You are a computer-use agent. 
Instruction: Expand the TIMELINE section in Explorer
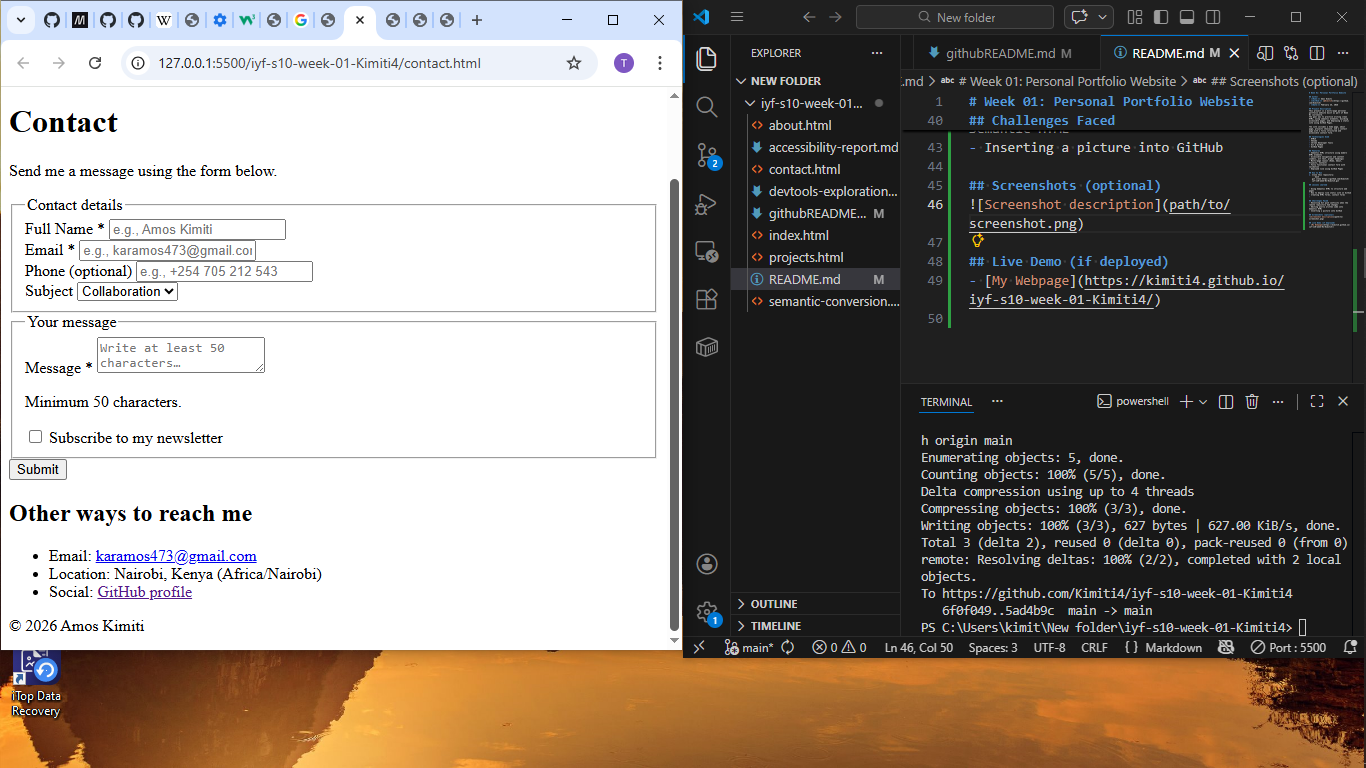(x=775, y=626)
